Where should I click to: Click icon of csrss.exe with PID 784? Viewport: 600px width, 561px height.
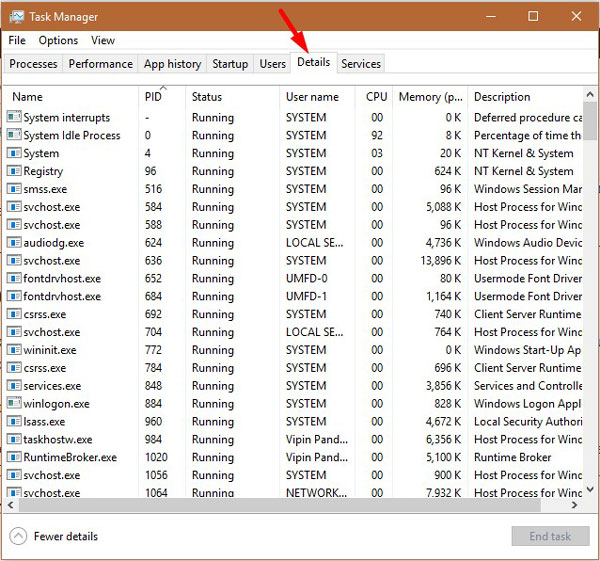[14, 368]
